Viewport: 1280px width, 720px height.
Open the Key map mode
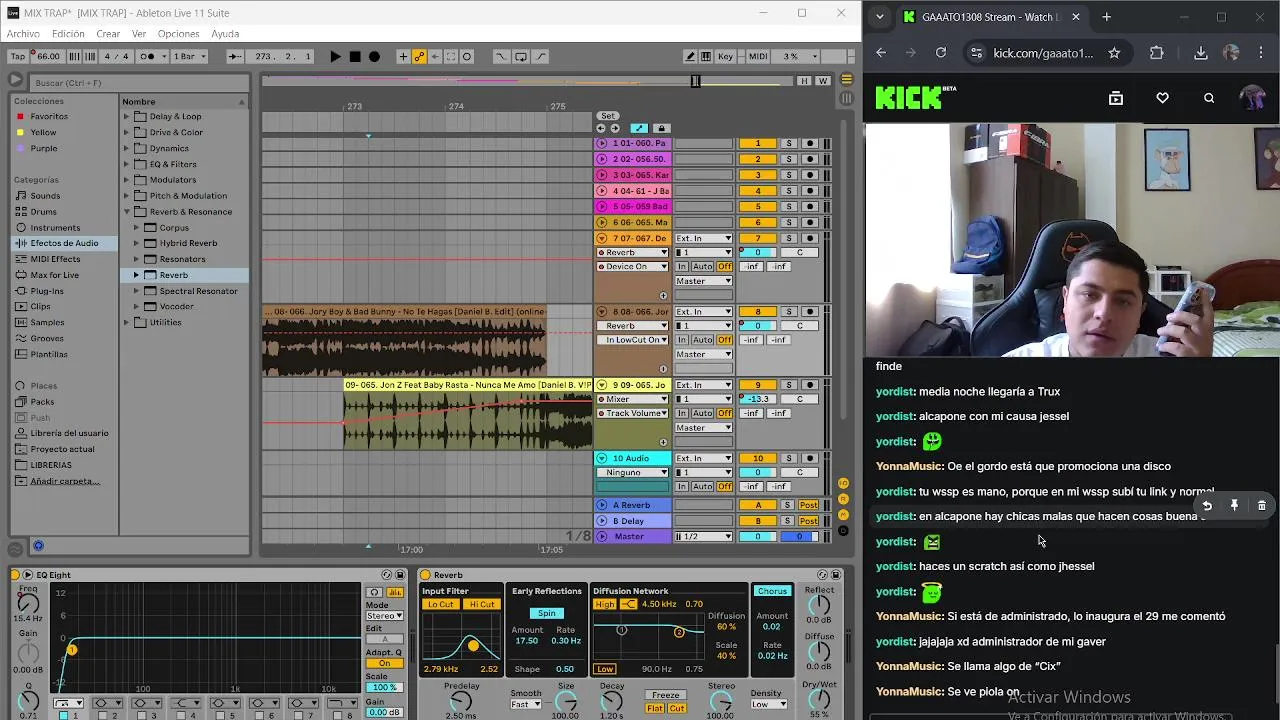pyautogui.click(x=726, y=57)
